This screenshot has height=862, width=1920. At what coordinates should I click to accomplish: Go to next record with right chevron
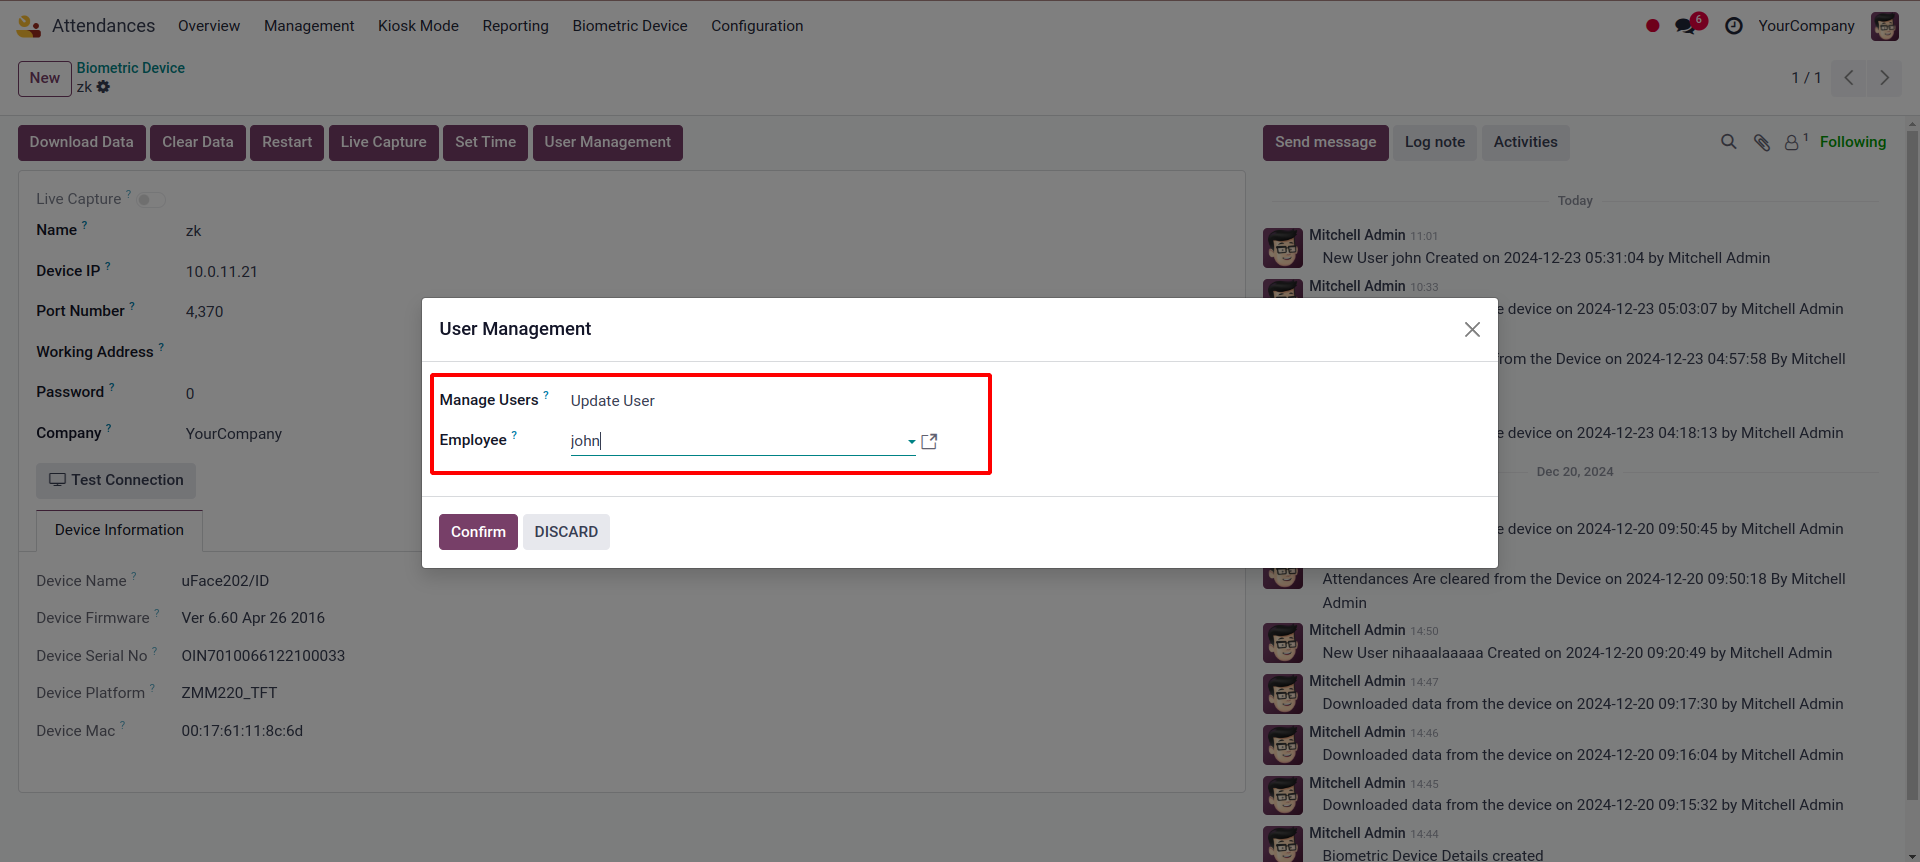coord(1884,78)
